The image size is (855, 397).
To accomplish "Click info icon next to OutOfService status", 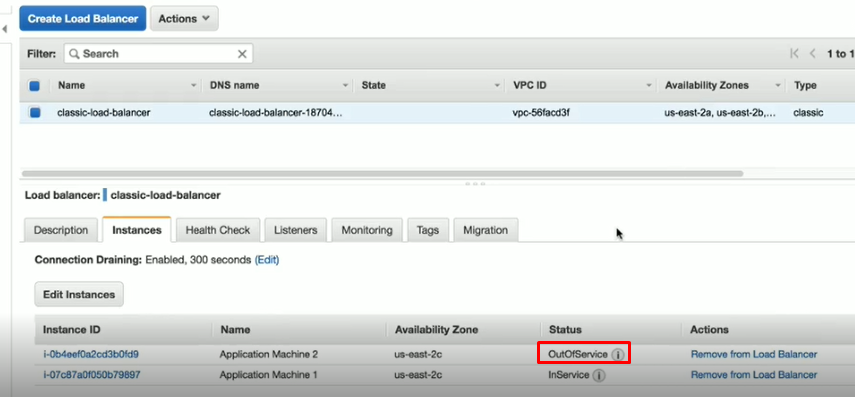I will coord(617,354).
